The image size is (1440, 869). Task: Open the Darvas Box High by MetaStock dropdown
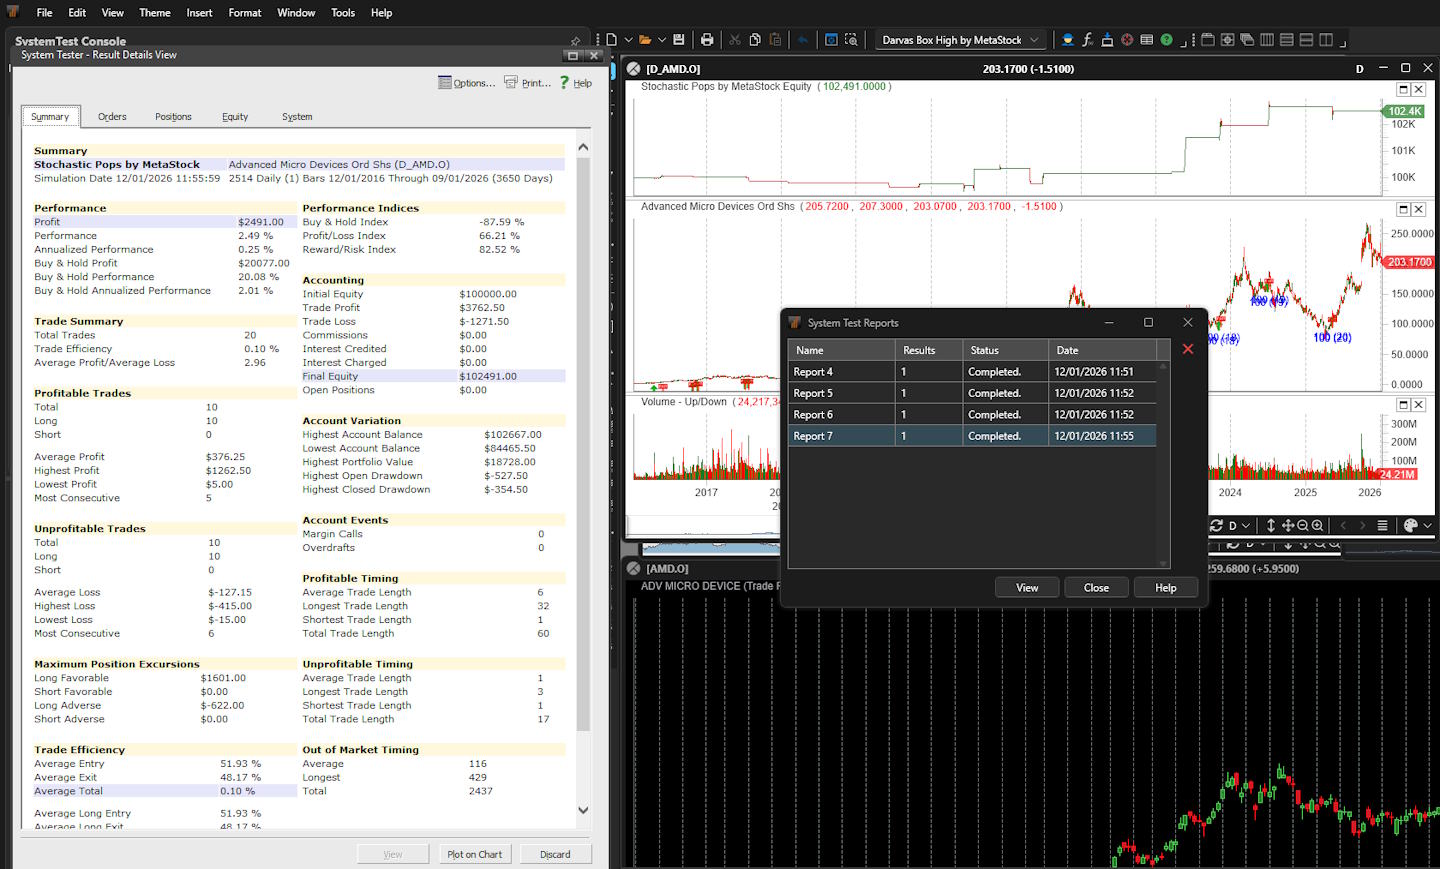coord(1034,40)
